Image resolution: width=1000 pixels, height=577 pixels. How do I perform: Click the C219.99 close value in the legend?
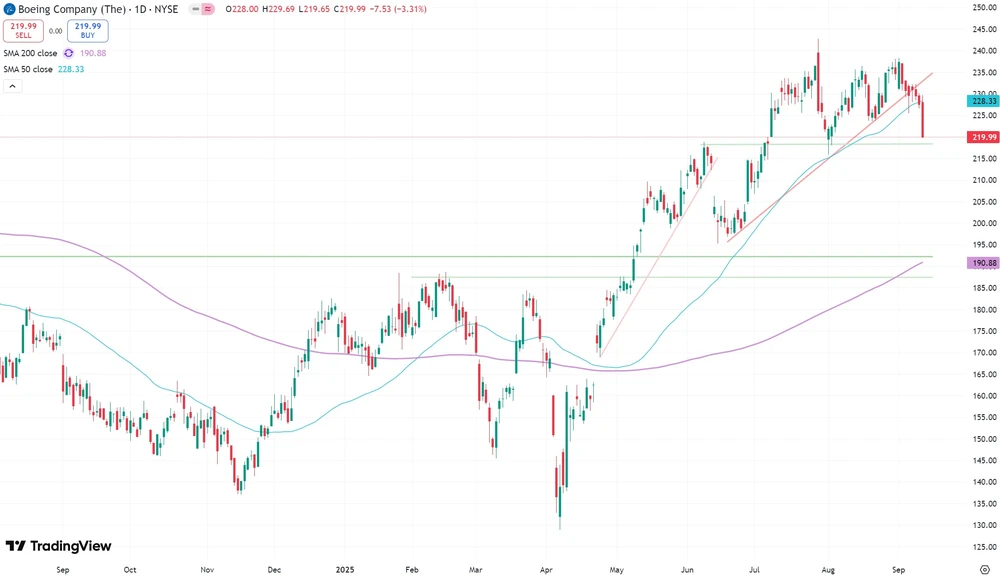(x=352, y=9)
